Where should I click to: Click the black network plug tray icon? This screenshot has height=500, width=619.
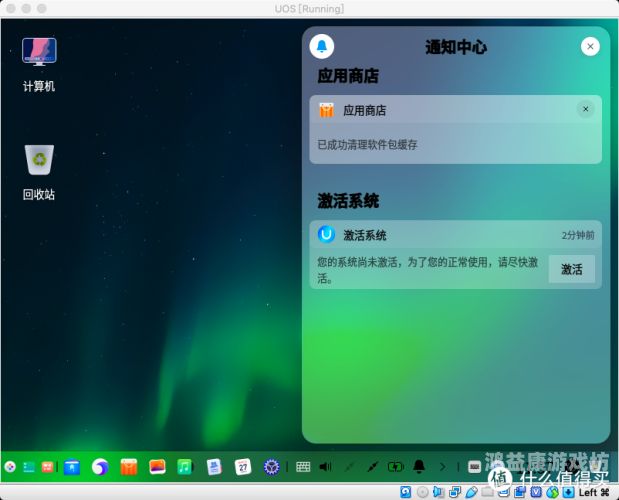372,467
